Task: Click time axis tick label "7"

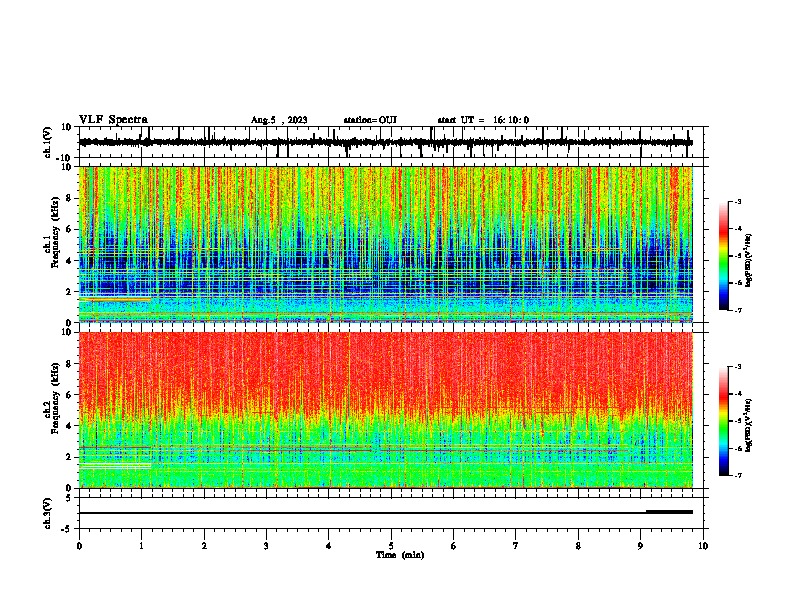Action: 516,546
